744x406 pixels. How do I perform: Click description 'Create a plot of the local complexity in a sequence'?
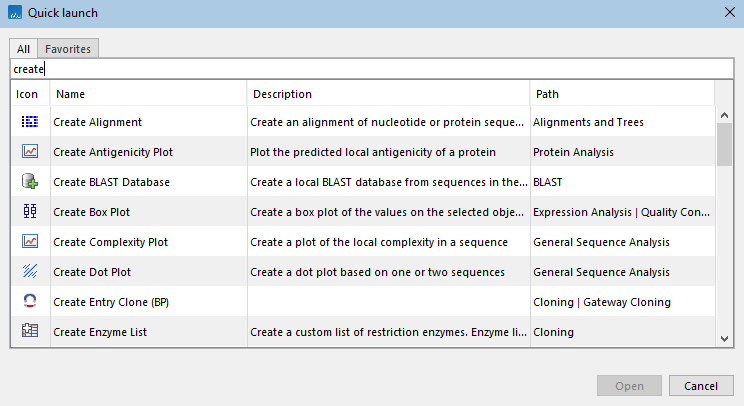[x=379, y=242]
